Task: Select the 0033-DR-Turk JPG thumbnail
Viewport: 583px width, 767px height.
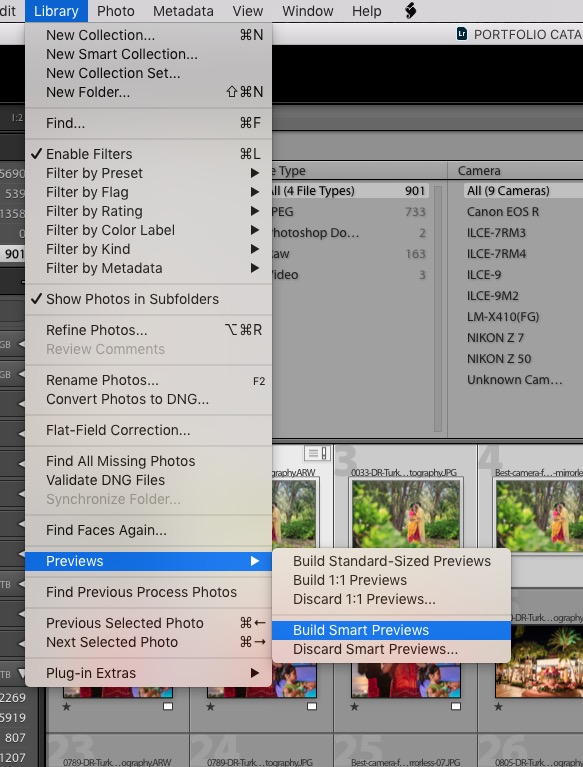Action: 405,509
